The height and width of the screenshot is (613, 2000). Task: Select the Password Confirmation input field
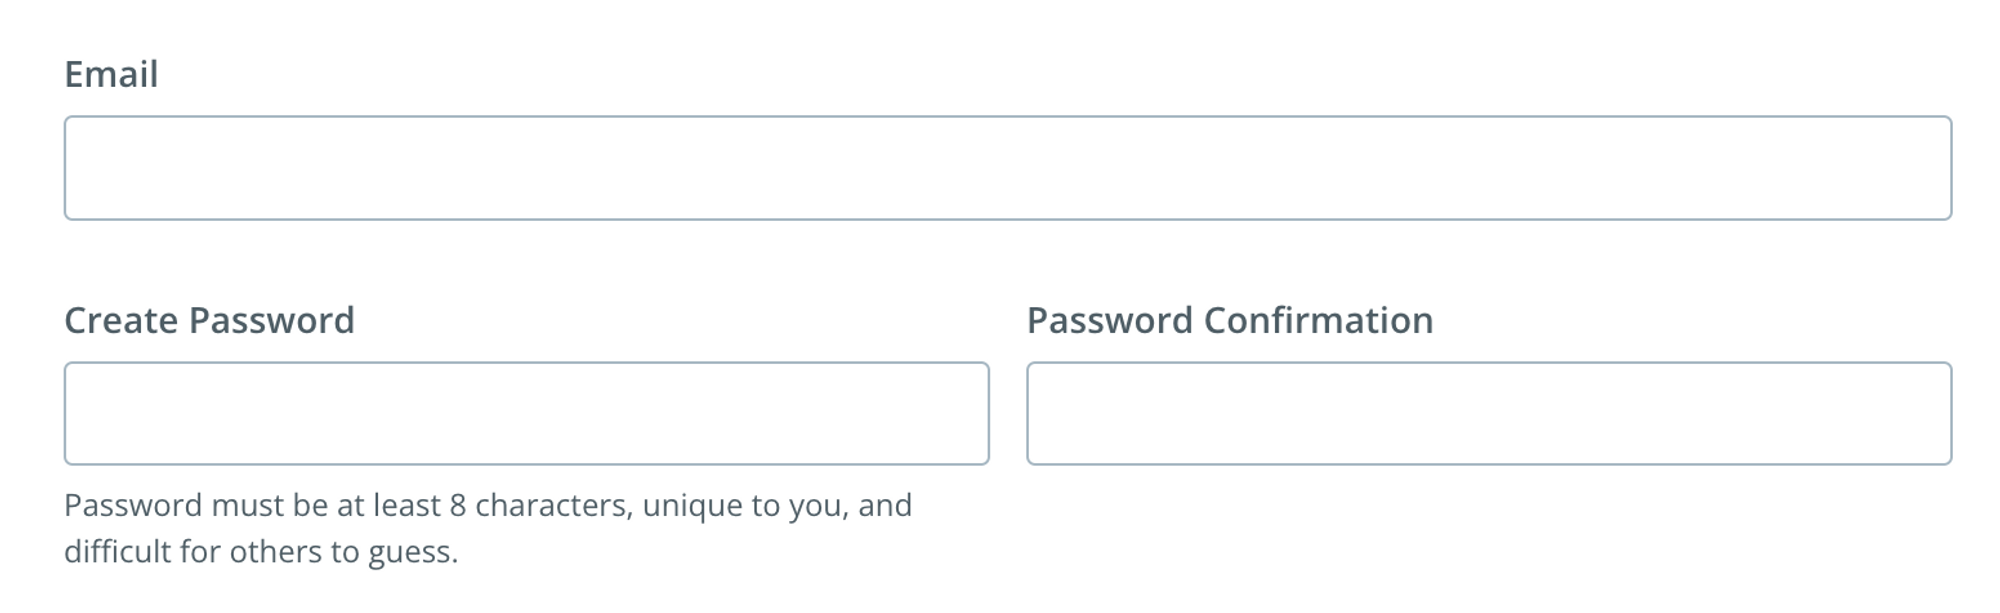click(1488, 413)
